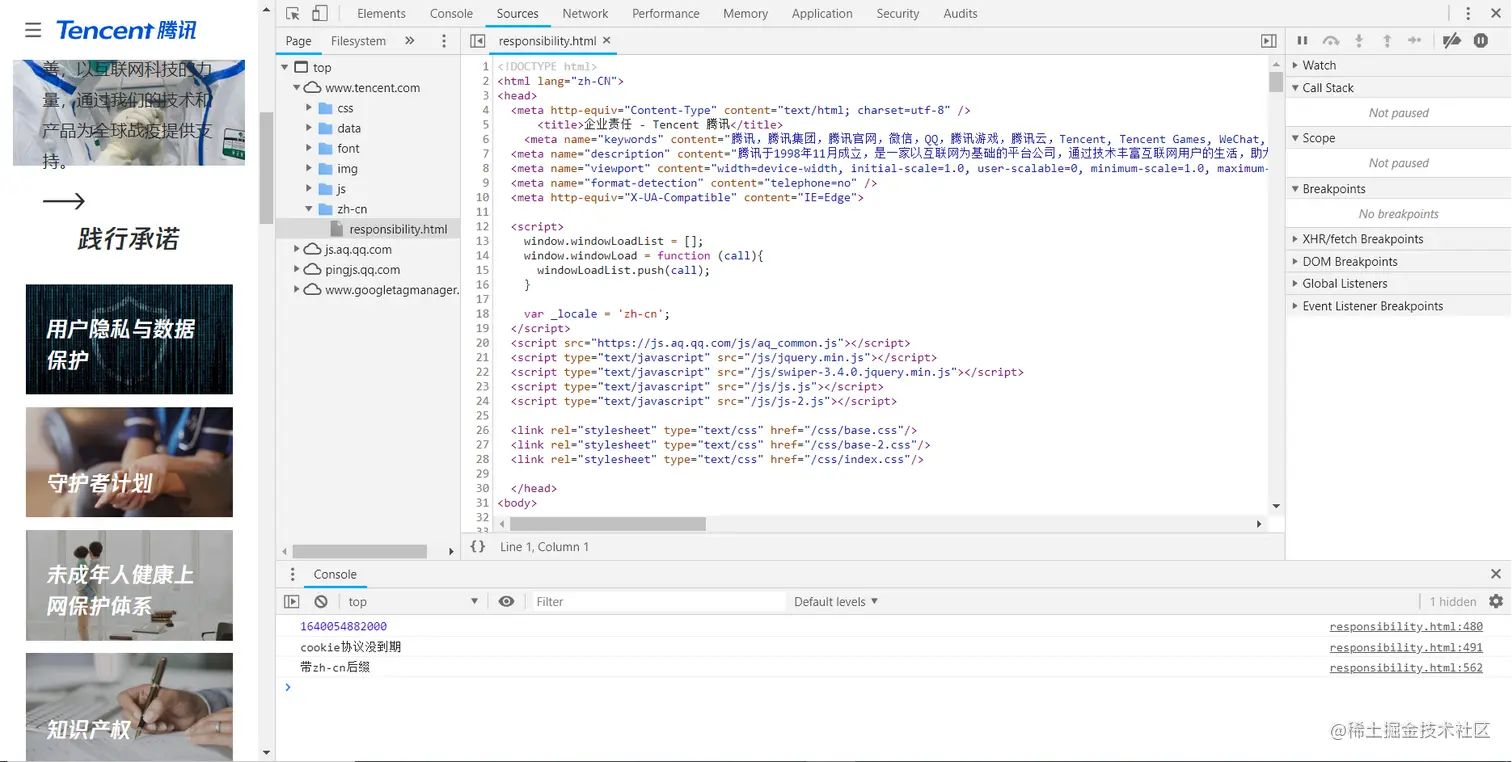
Task: Select the Page navigator tab
Action: [x=298, y=41]
